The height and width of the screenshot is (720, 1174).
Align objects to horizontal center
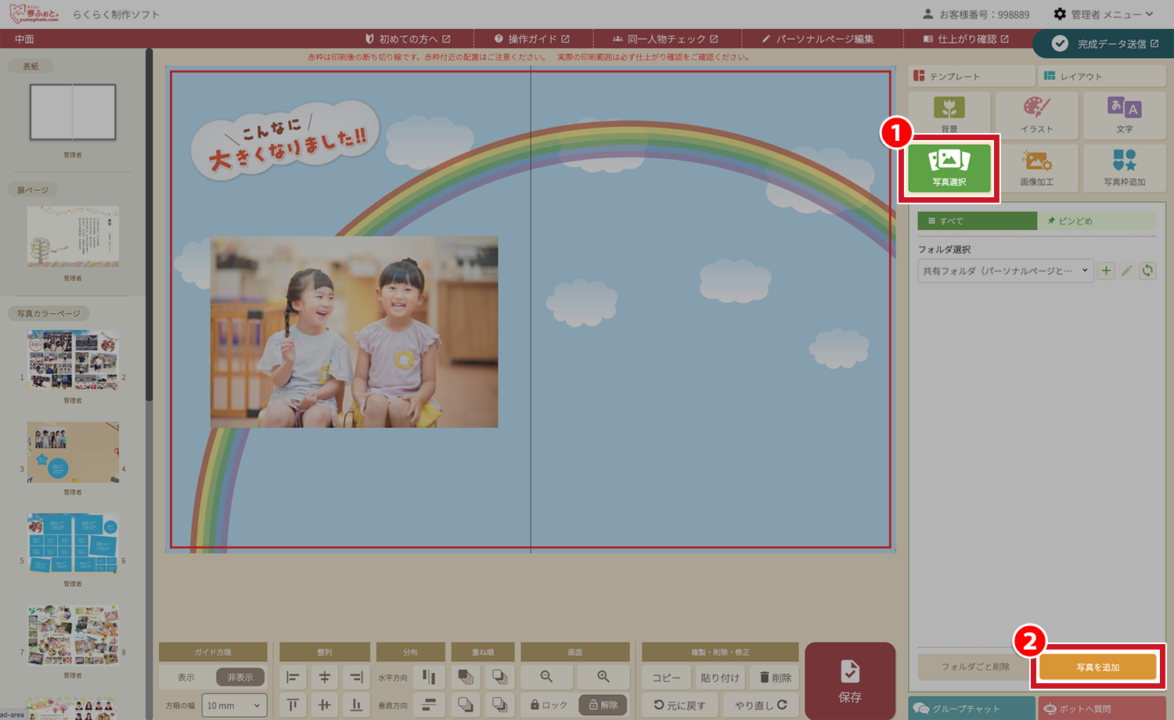point(324,677)
